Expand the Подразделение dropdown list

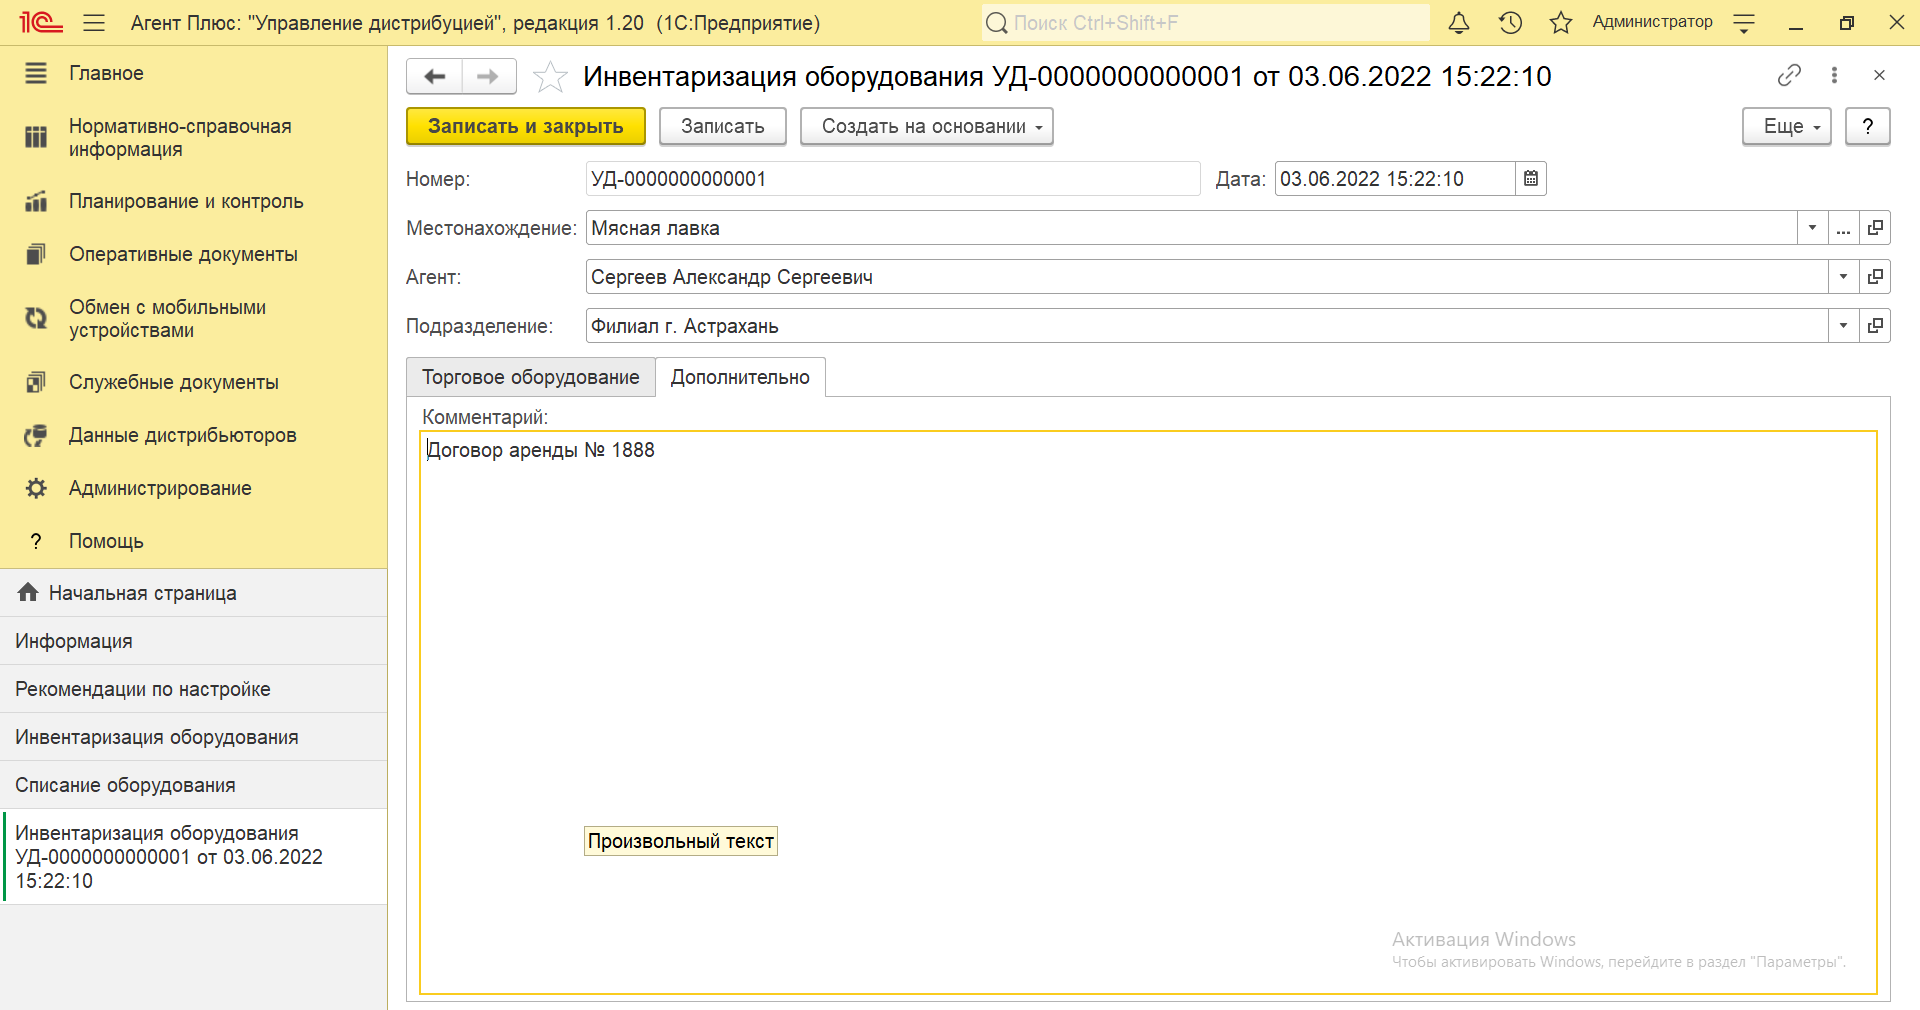pos(1843,326)
